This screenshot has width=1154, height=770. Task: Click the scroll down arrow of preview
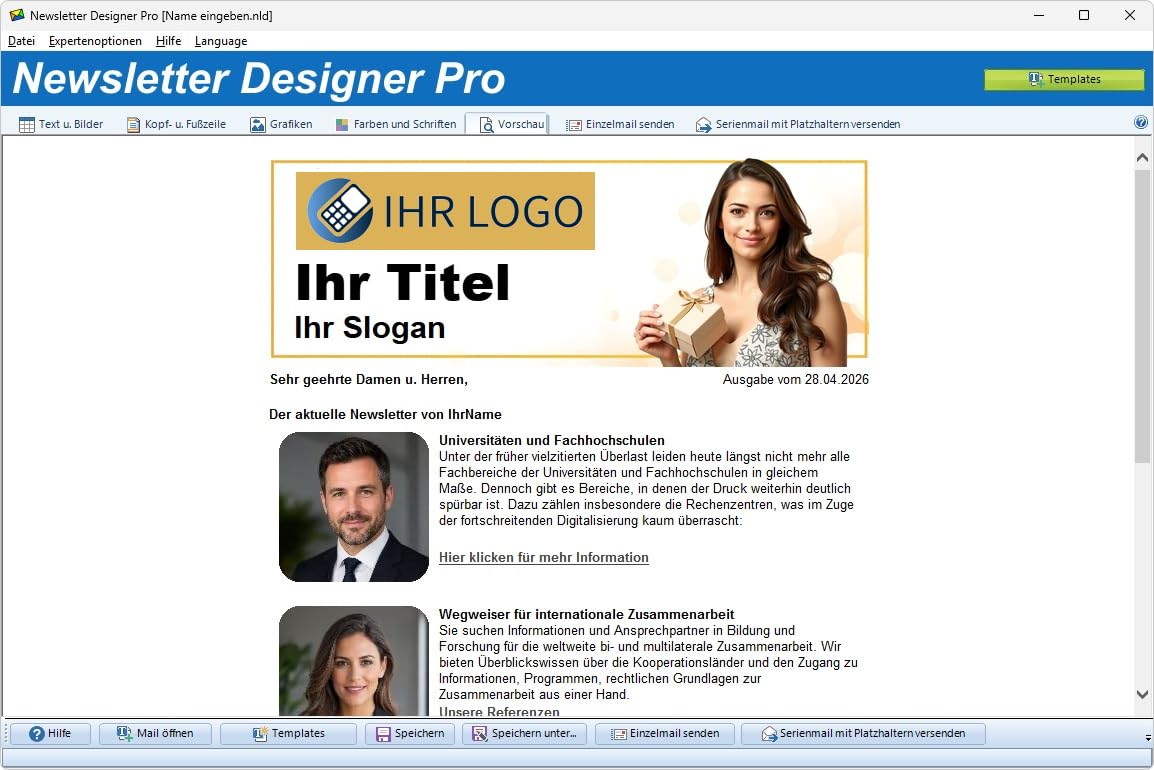pos(1142,694)
